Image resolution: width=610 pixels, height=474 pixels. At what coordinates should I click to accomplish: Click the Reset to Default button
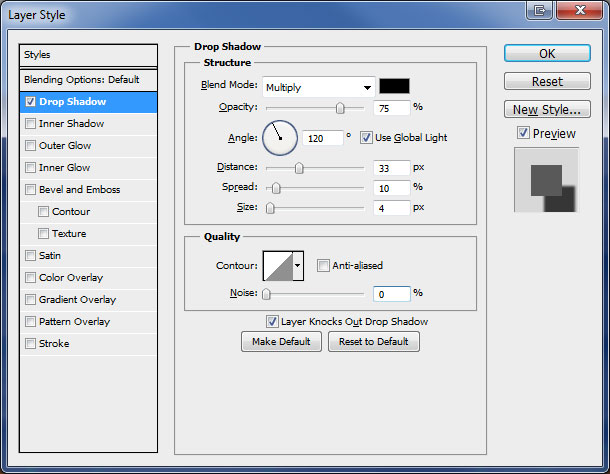(374, 342)
